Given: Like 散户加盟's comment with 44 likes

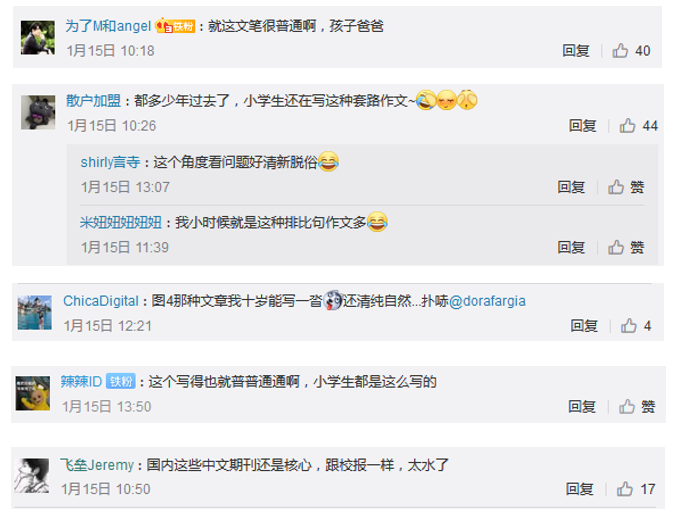Looking at the screenshot, I should 627,126.
